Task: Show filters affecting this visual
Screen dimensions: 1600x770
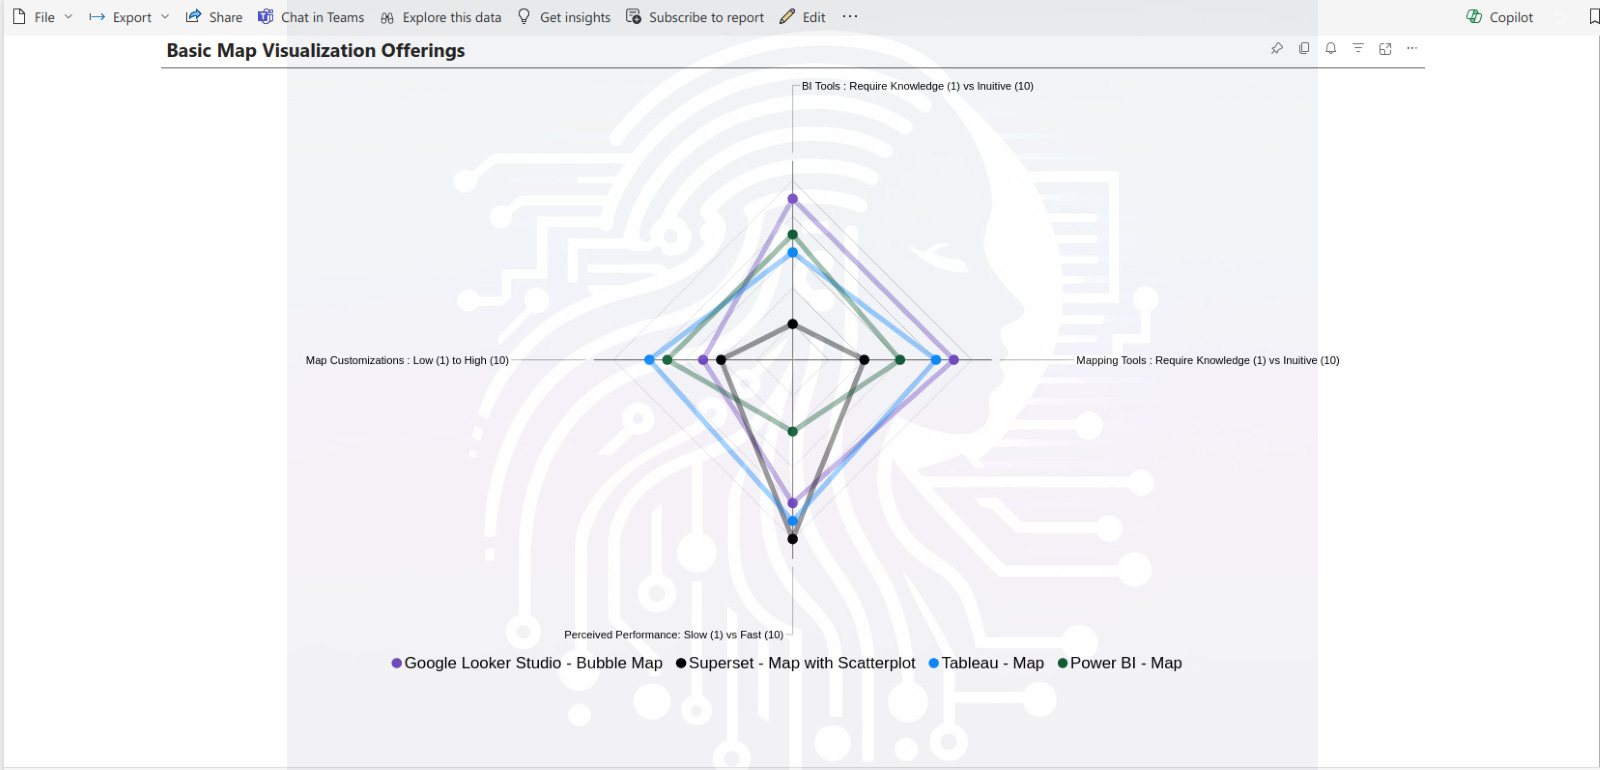Action: 1358,48
